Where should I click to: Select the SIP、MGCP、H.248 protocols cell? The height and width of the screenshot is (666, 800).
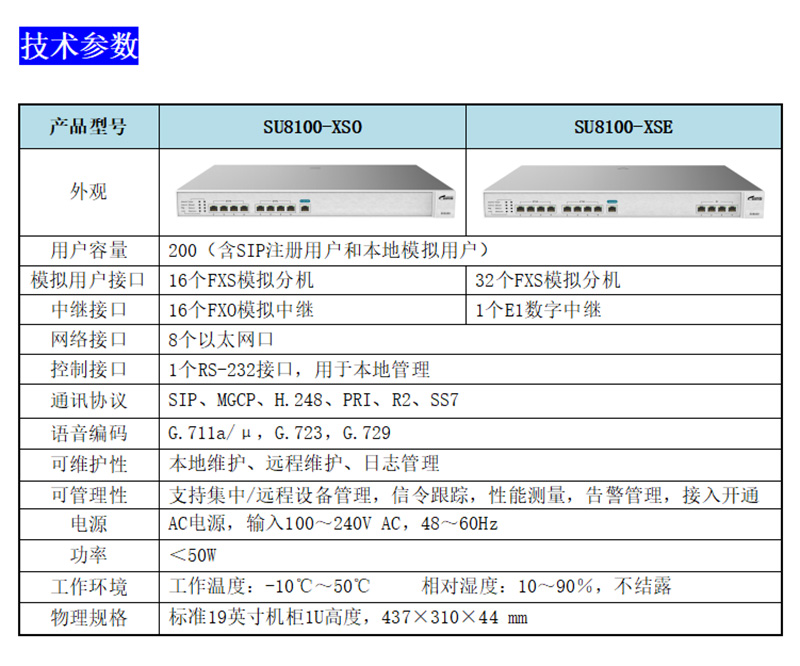coord(470,401)
